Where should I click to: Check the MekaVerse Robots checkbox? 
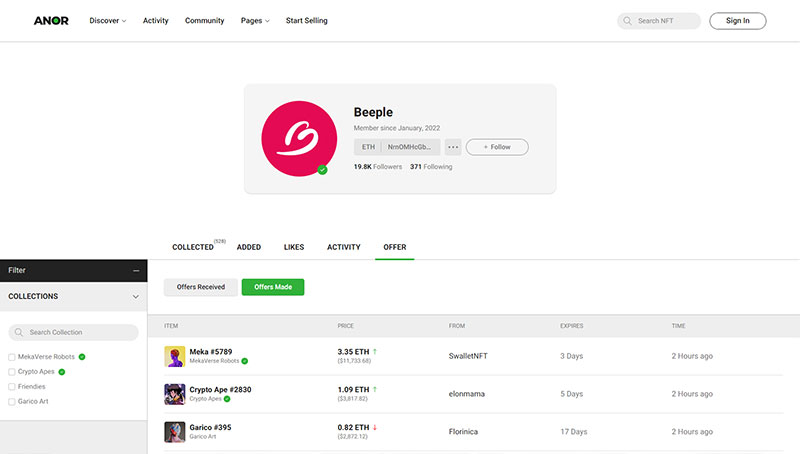tap(12, 357)
